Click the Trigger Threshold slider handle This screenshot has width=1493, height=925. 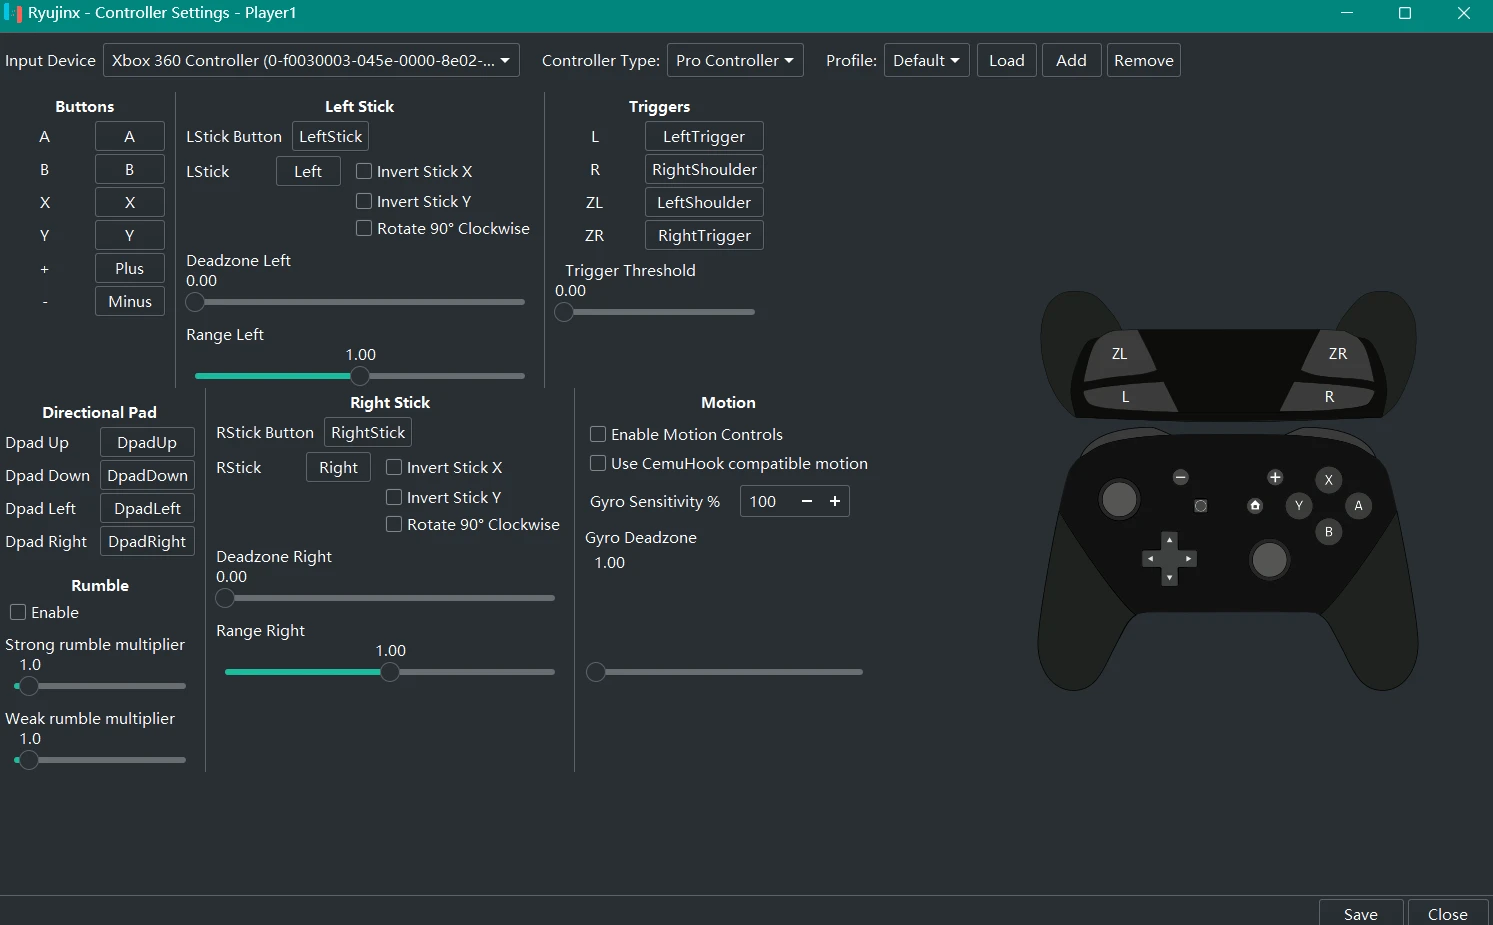coord(564,312)
